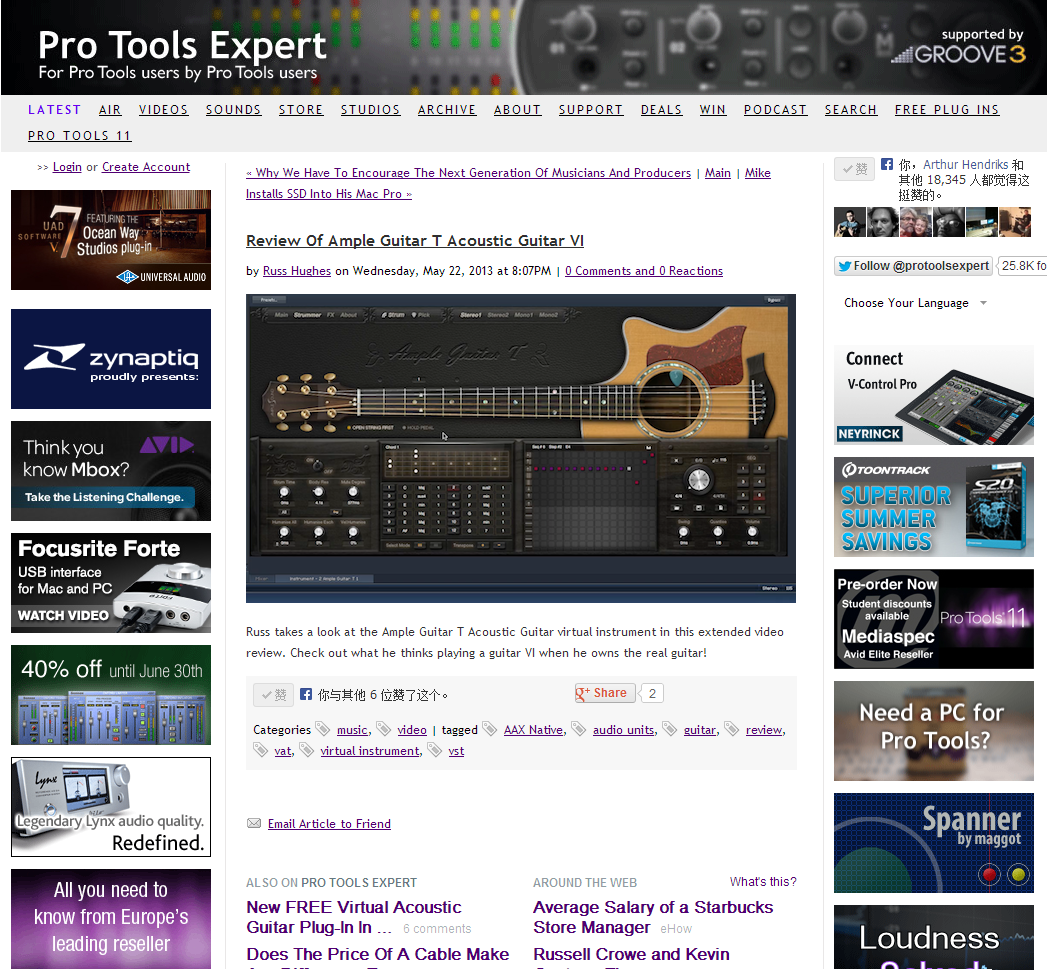Open the SEARCH navigation item
Image resolution: width=1047 pixels, height=970 pixels.
click(851, 109)
